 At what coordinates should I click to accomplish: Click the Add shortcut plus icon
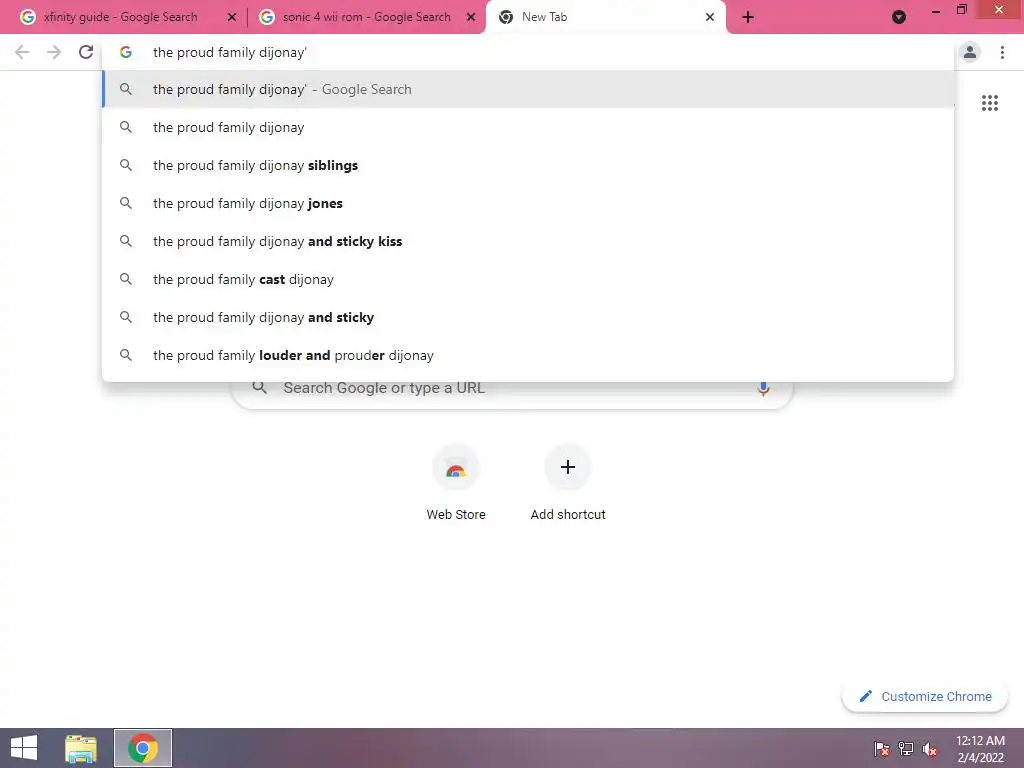pos(568,467)
